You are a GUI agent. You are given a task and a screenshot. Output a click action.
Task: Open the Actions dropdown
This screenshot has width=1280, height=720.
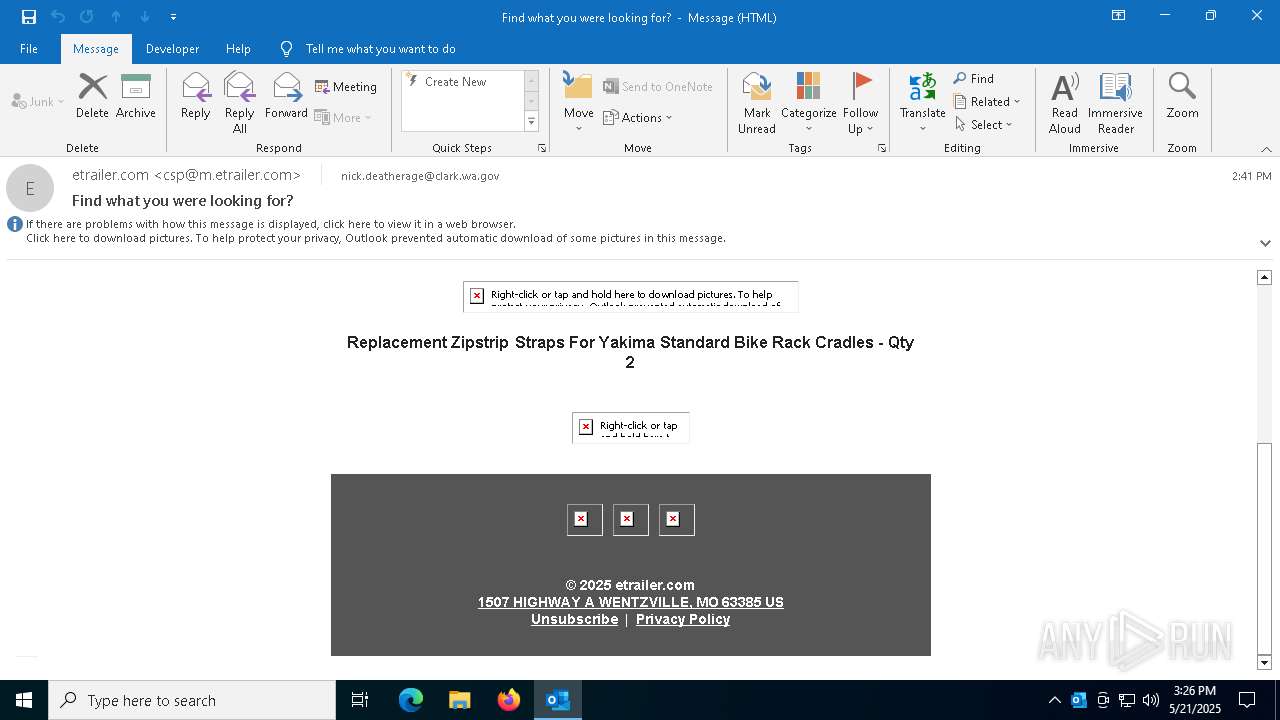(638, 117)
